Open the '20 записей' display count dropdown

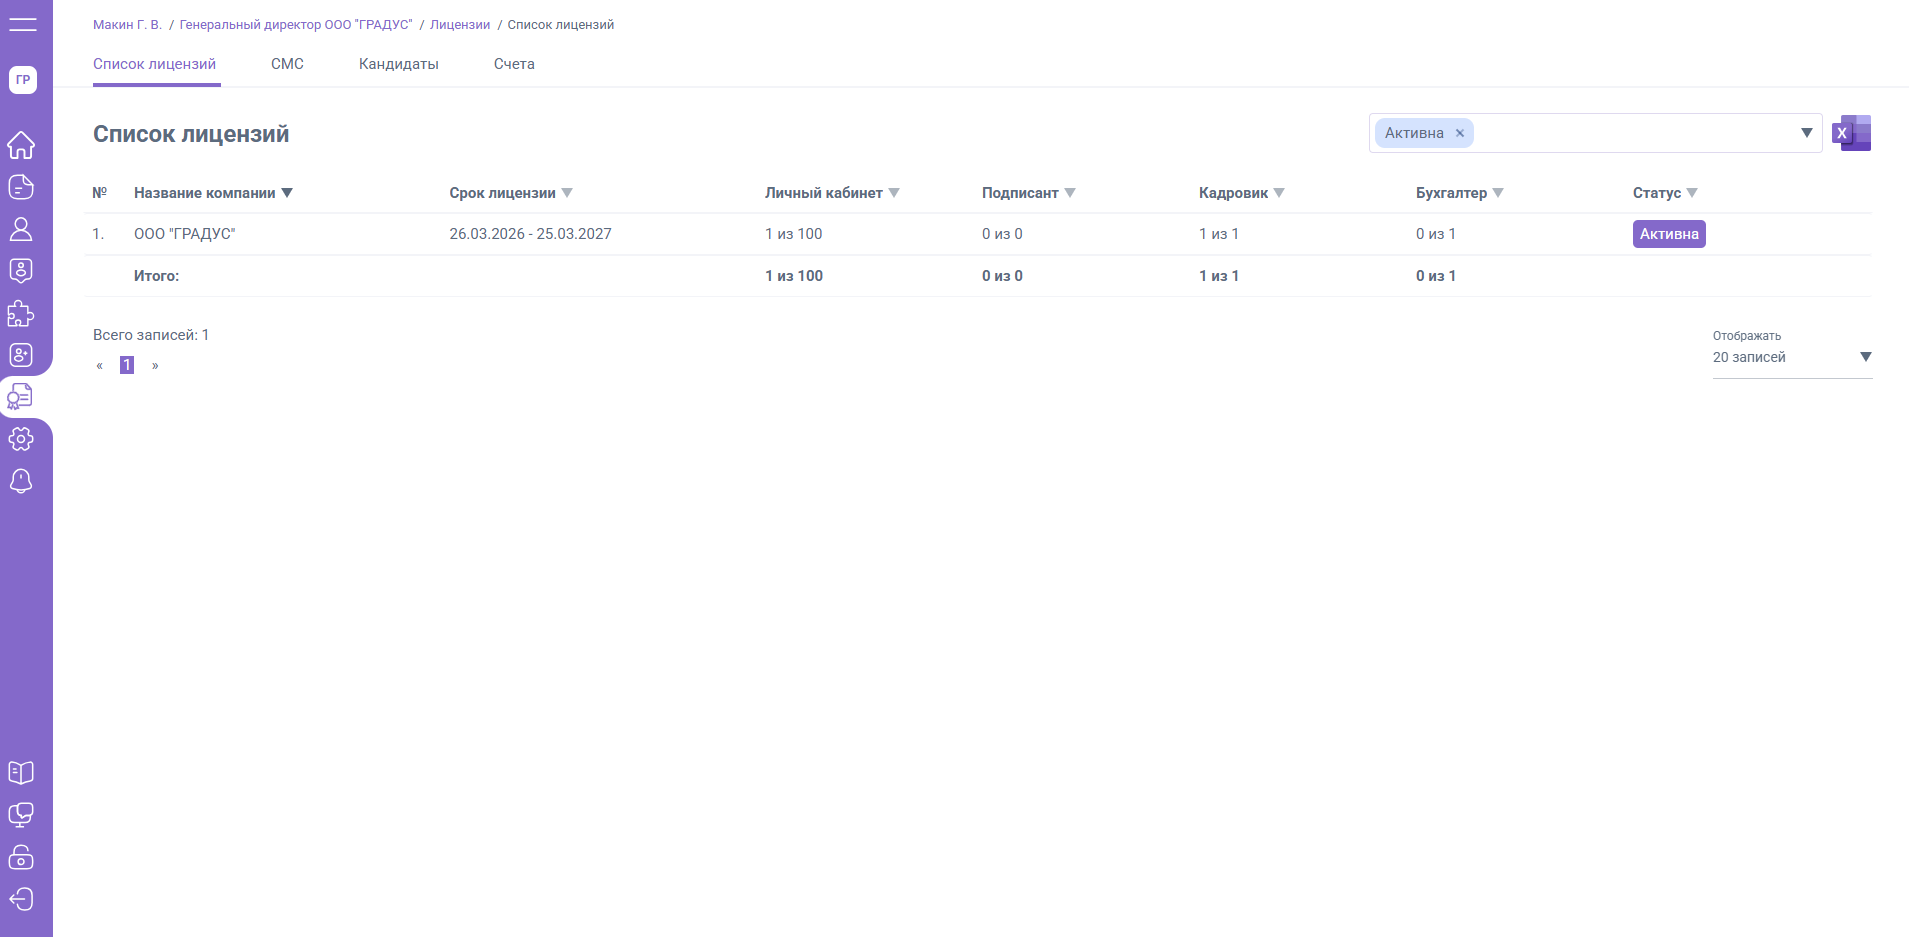point(1790,357)
